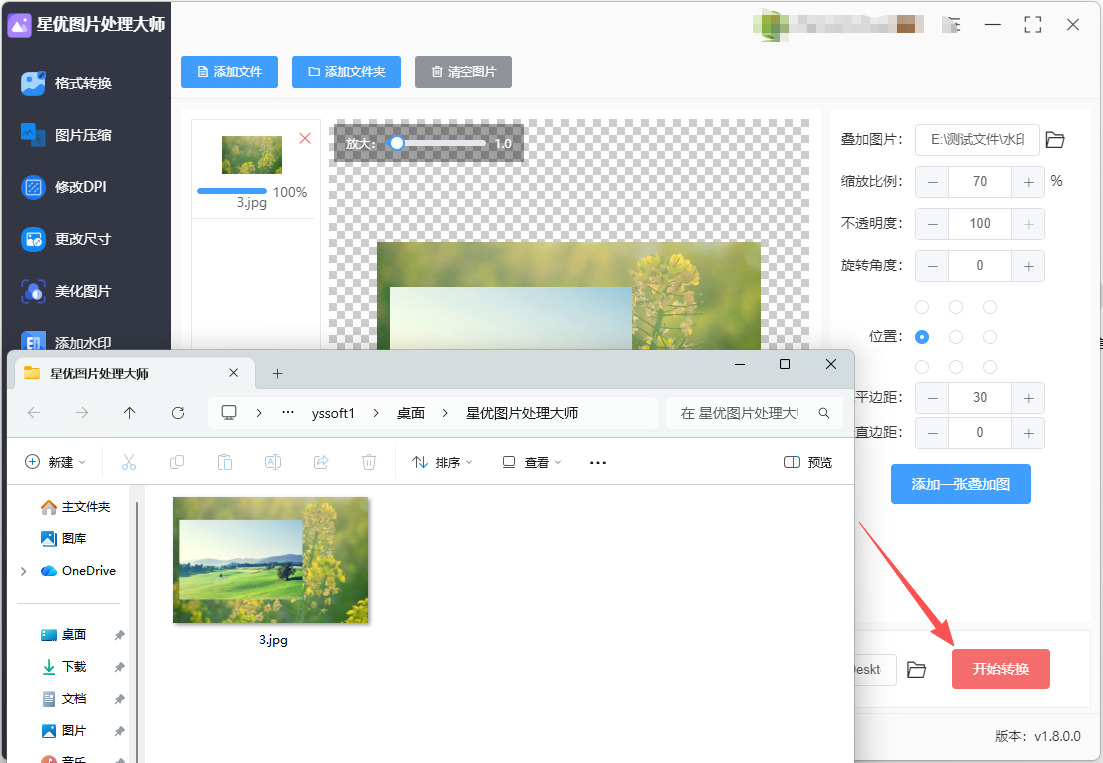Open the 图片压缩 image compression tool

68,135
